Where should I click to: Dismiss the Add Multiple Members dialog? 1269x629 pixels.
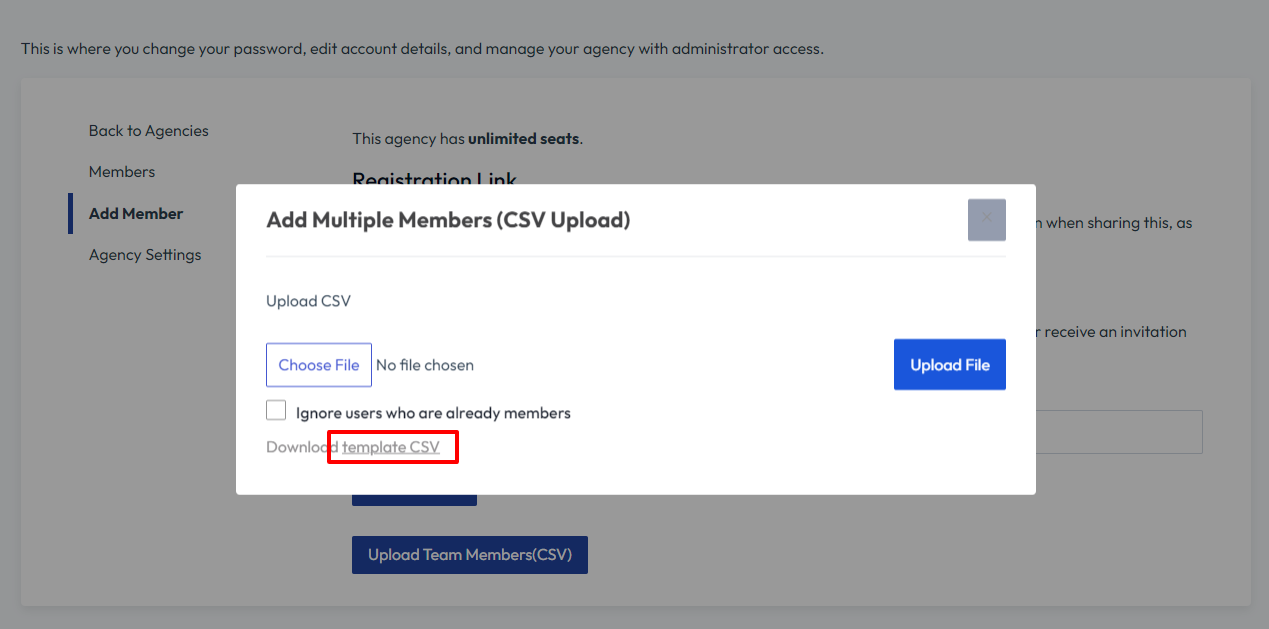[986, 220]
